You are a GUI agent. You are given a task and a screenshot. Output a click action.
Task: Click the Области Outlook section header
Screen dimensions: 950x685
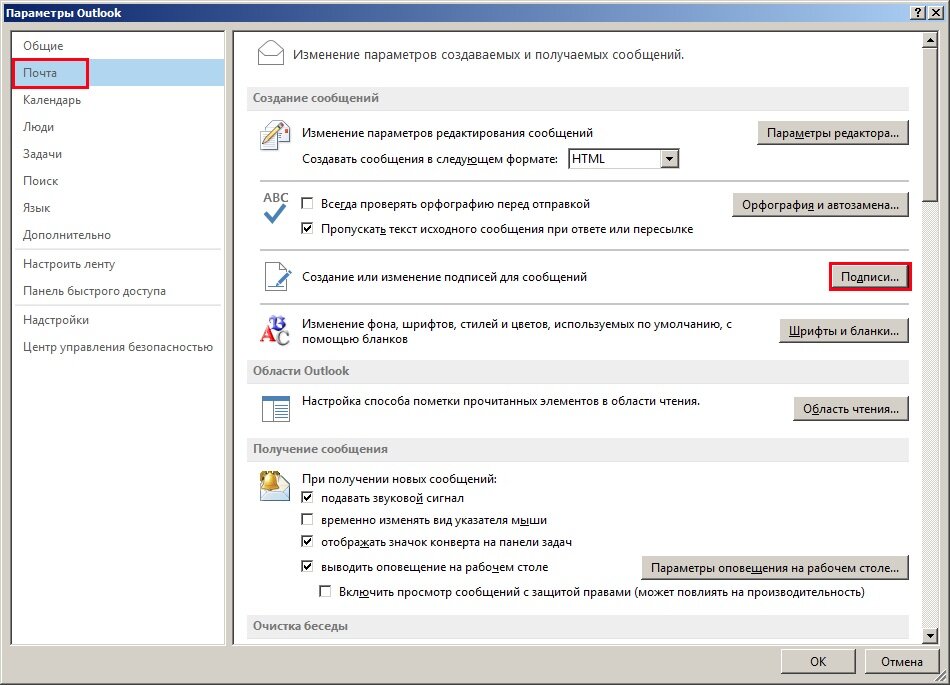[x=577, y=371]
